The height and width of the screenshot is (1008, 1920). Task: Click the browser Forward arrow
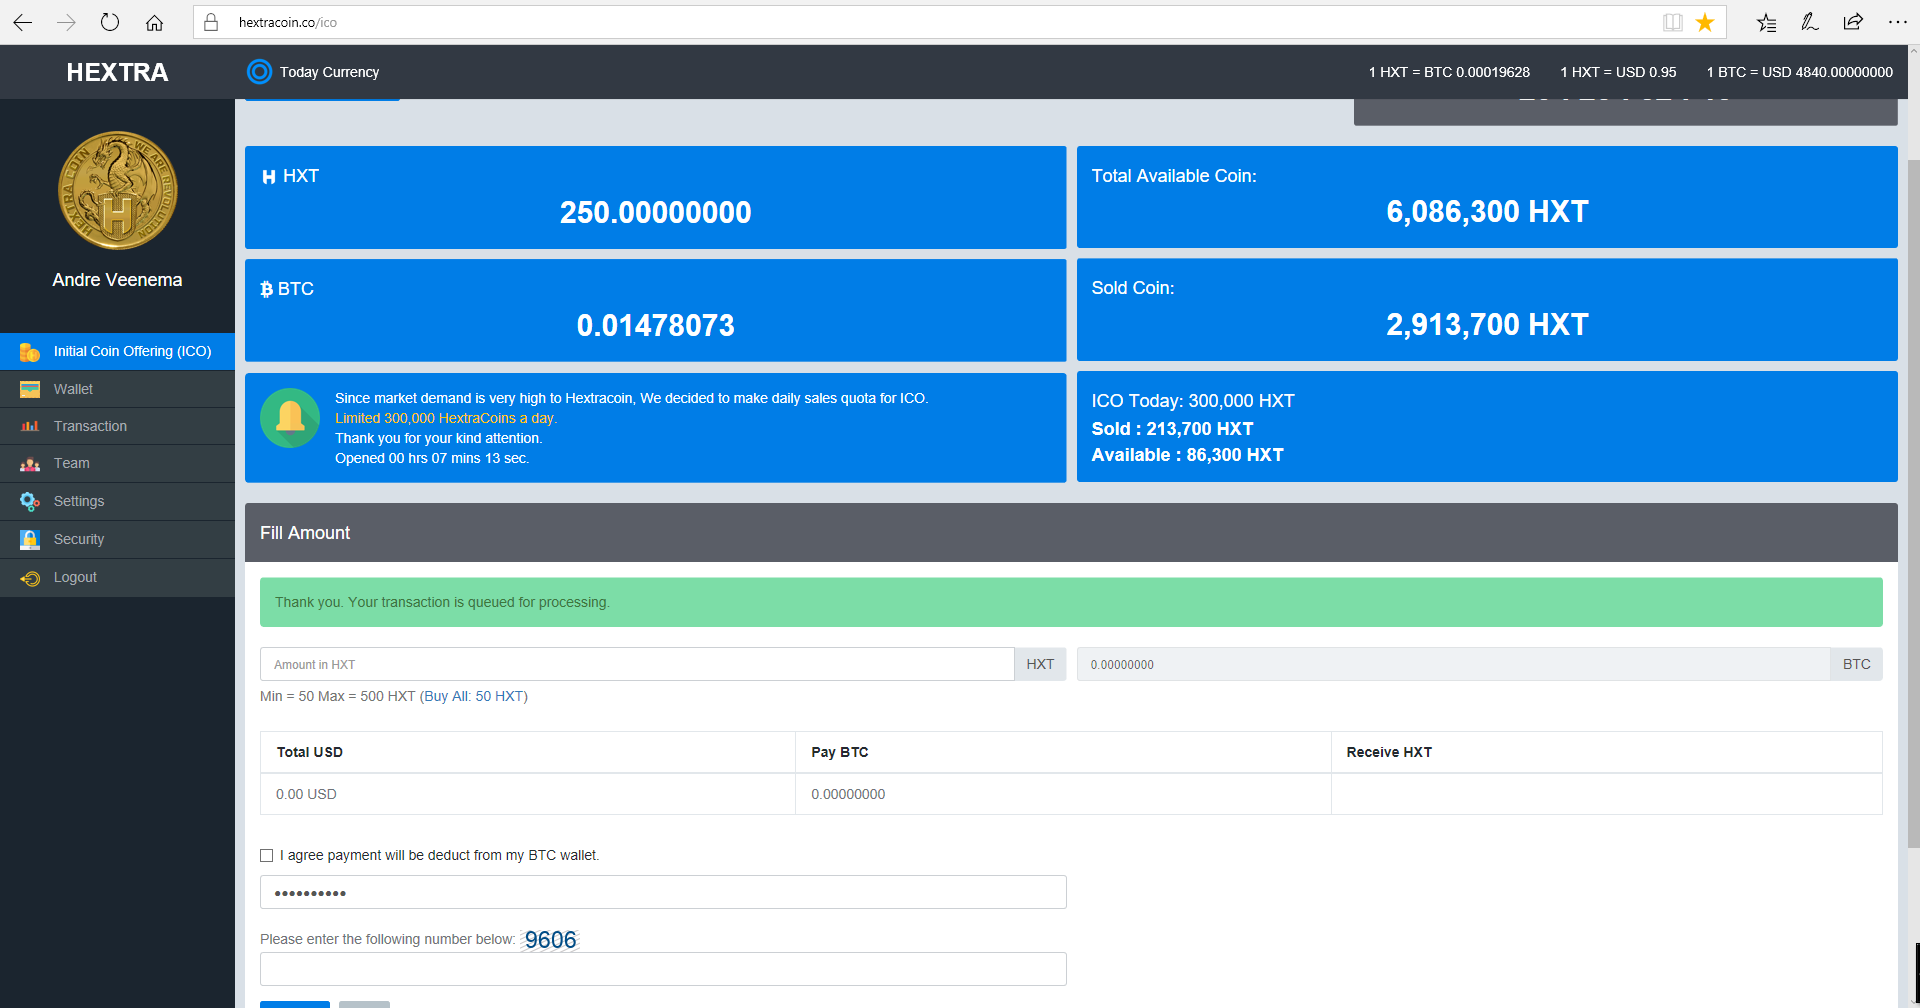click(66, 22)
